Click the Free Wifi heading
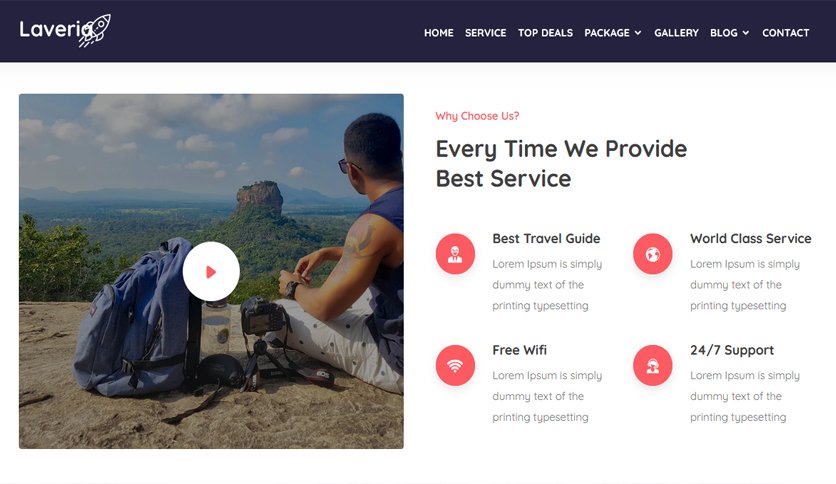Viewport: 836px width, 484px height. tap(519, 350)
